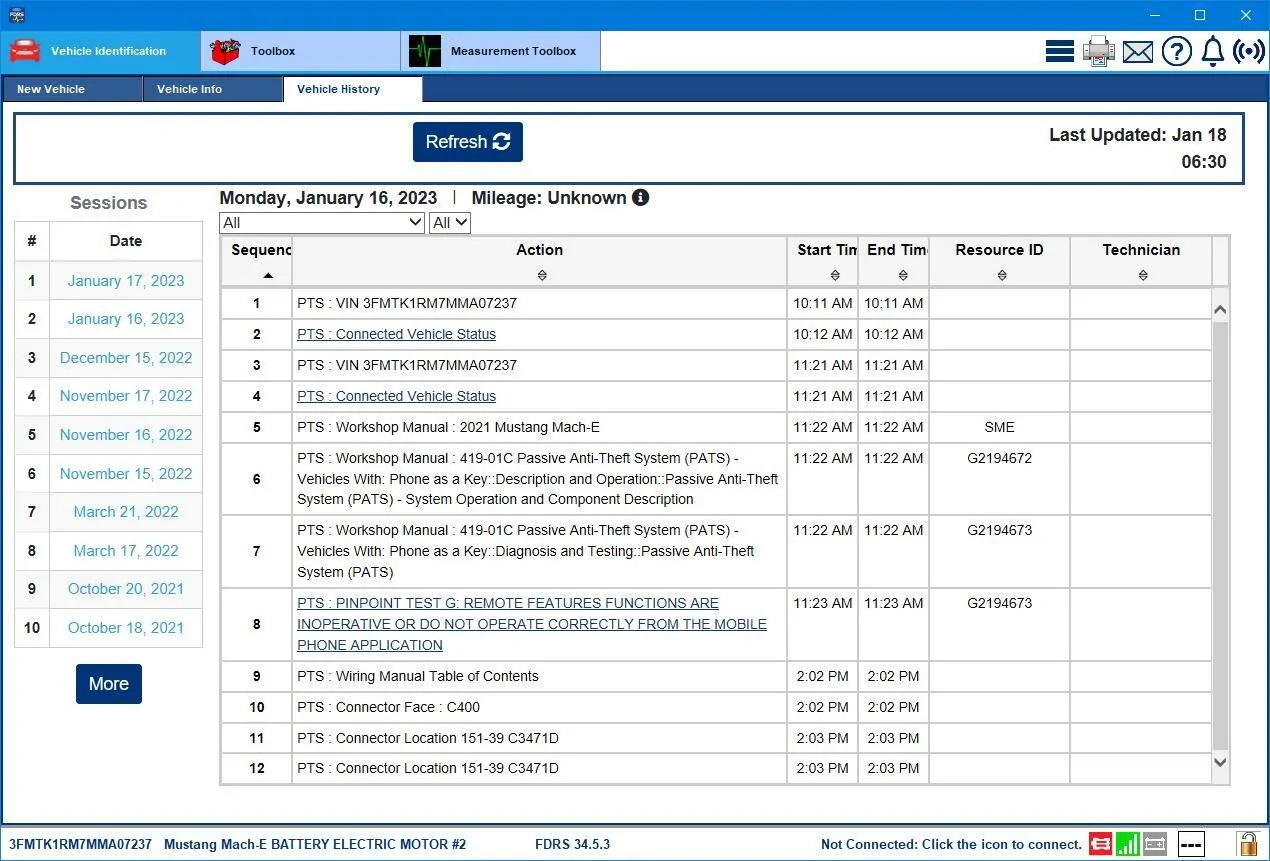Click the Refresh button

pos(468,142)
